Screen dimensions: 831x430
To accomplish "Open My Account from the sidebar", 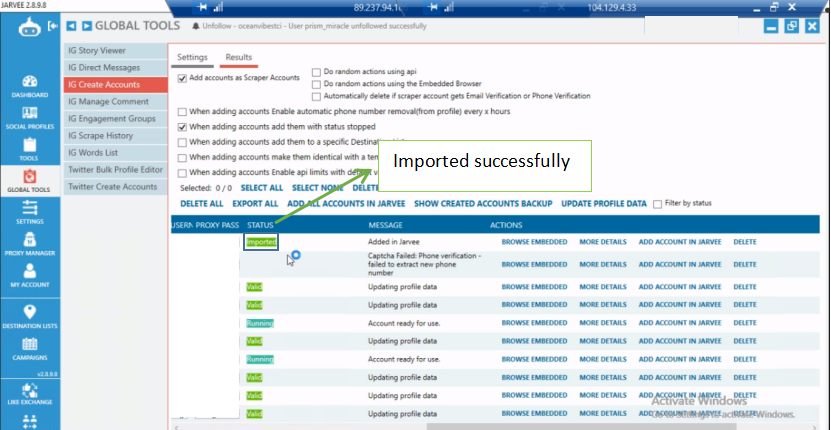I will click(x=30, y=276).
